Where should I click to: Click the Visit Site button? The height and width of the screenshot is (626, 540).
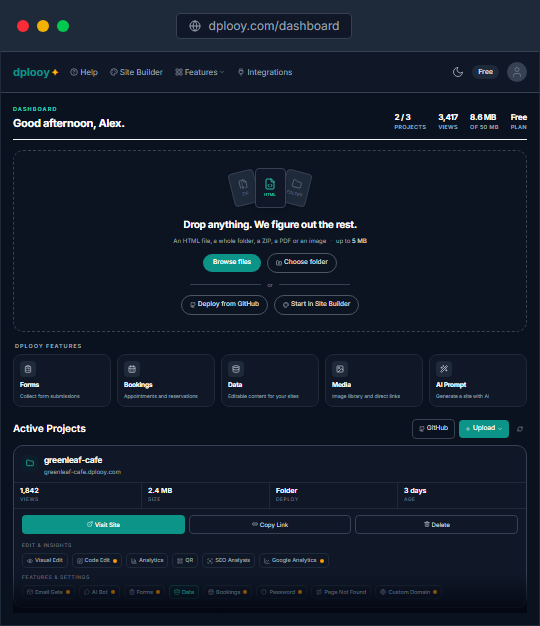click(103, 524)
